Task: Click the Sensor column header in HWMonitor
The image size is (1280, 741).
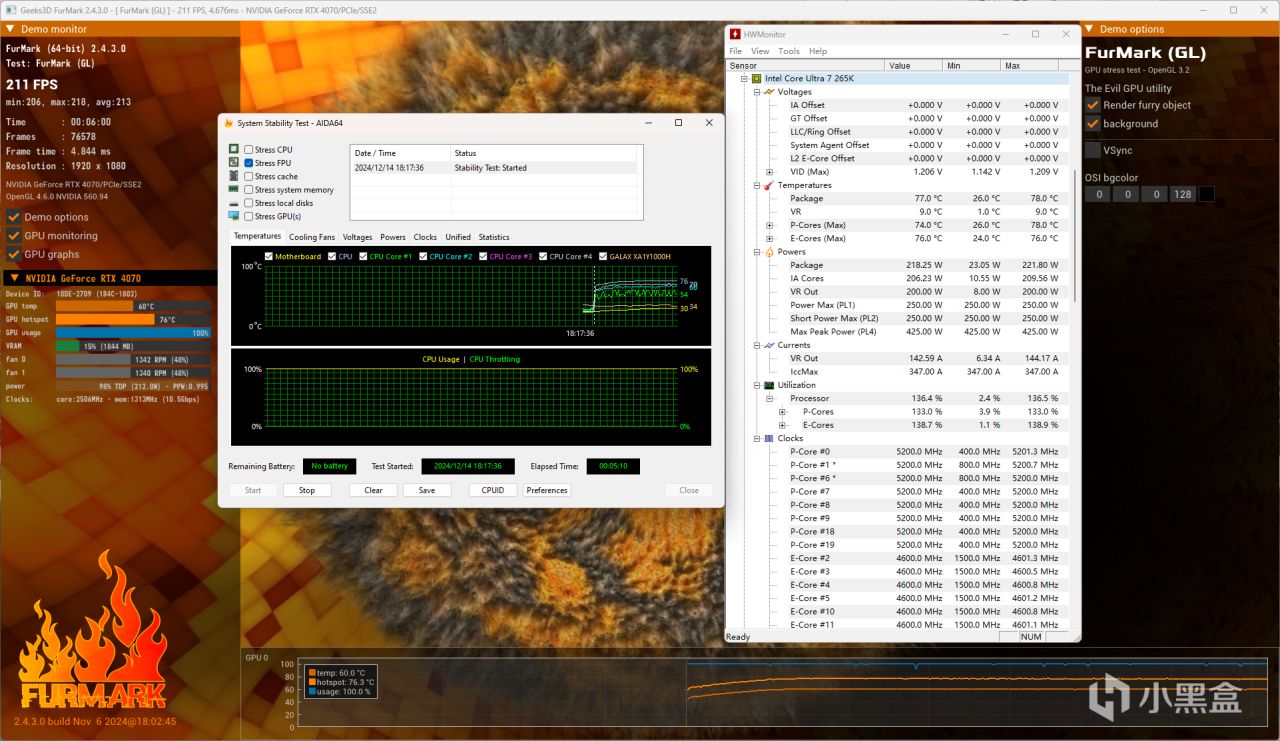Action: pos(806,65)
